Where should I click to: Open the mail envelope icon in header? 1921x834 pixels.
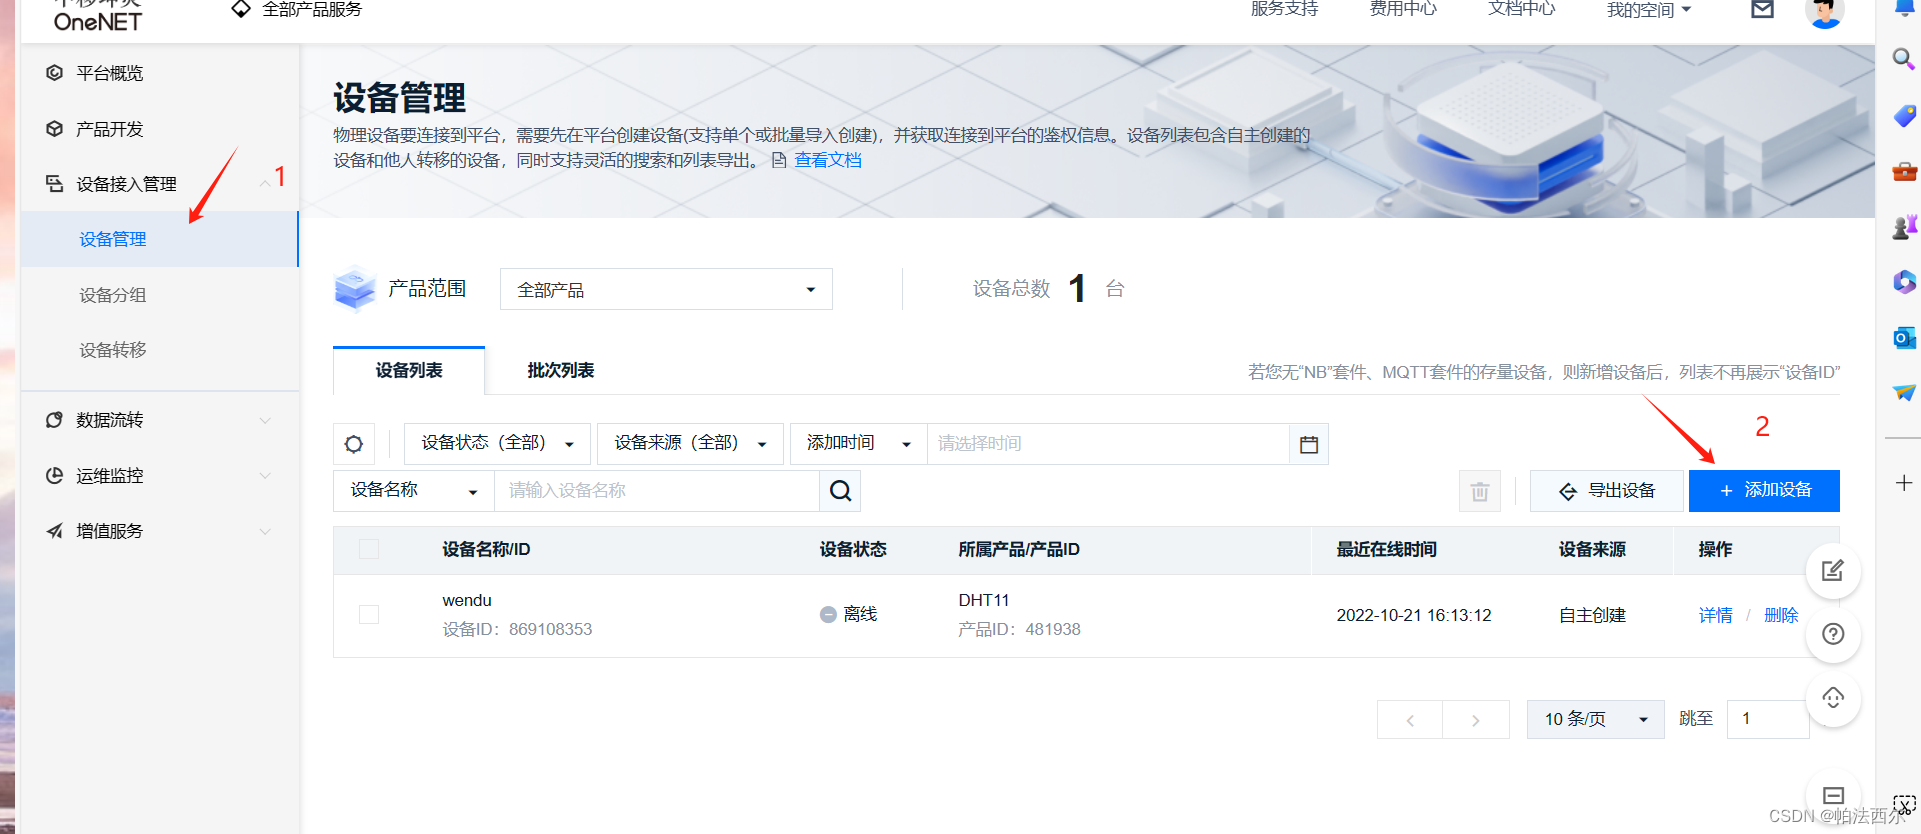click(x=1763, y=10)
